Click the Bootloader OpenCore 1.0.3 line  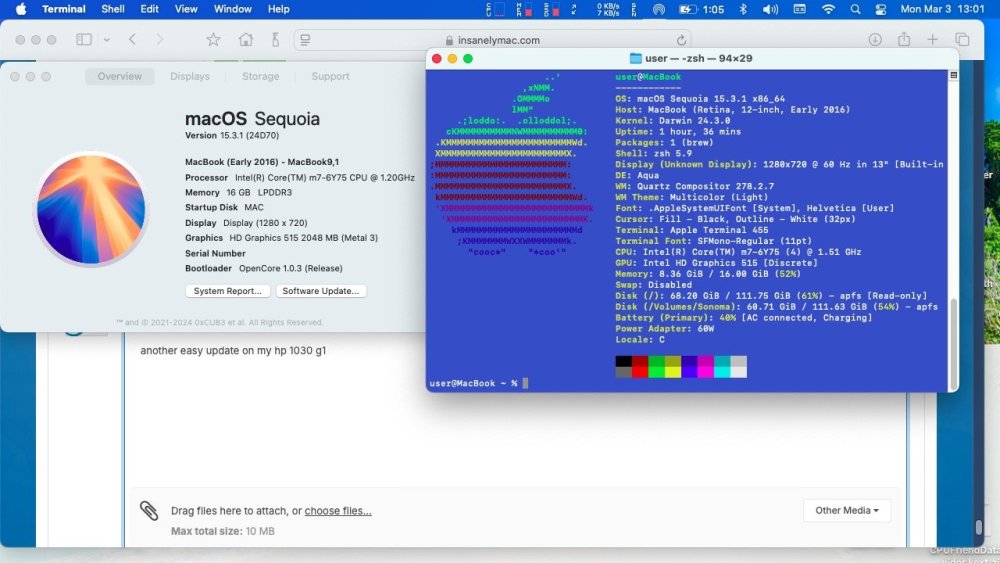coord(263,268)
